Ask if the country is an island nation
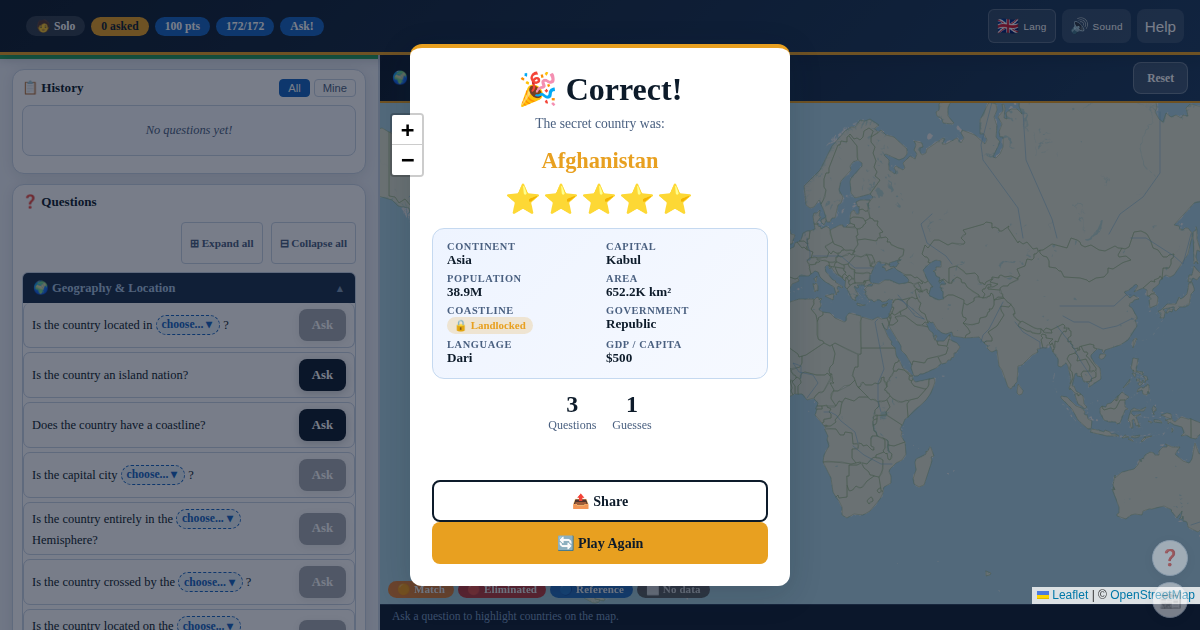Viewport: 1200px width, 630px height. tap(322, 375)
